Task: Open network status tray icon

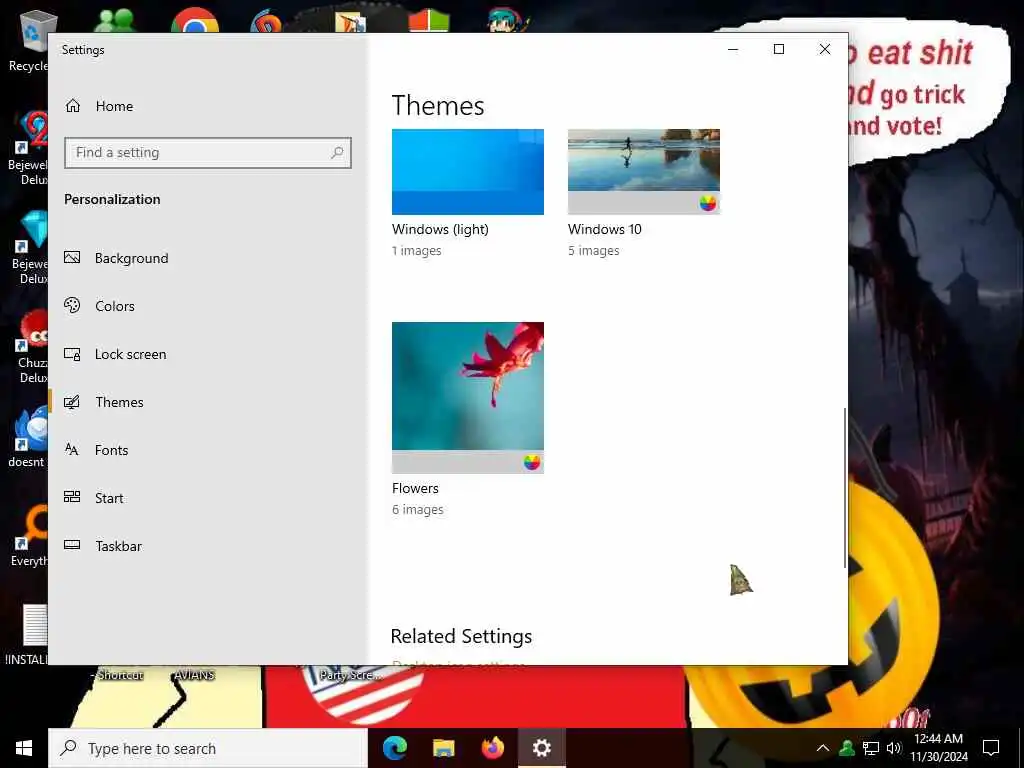Action: [871, 748]
